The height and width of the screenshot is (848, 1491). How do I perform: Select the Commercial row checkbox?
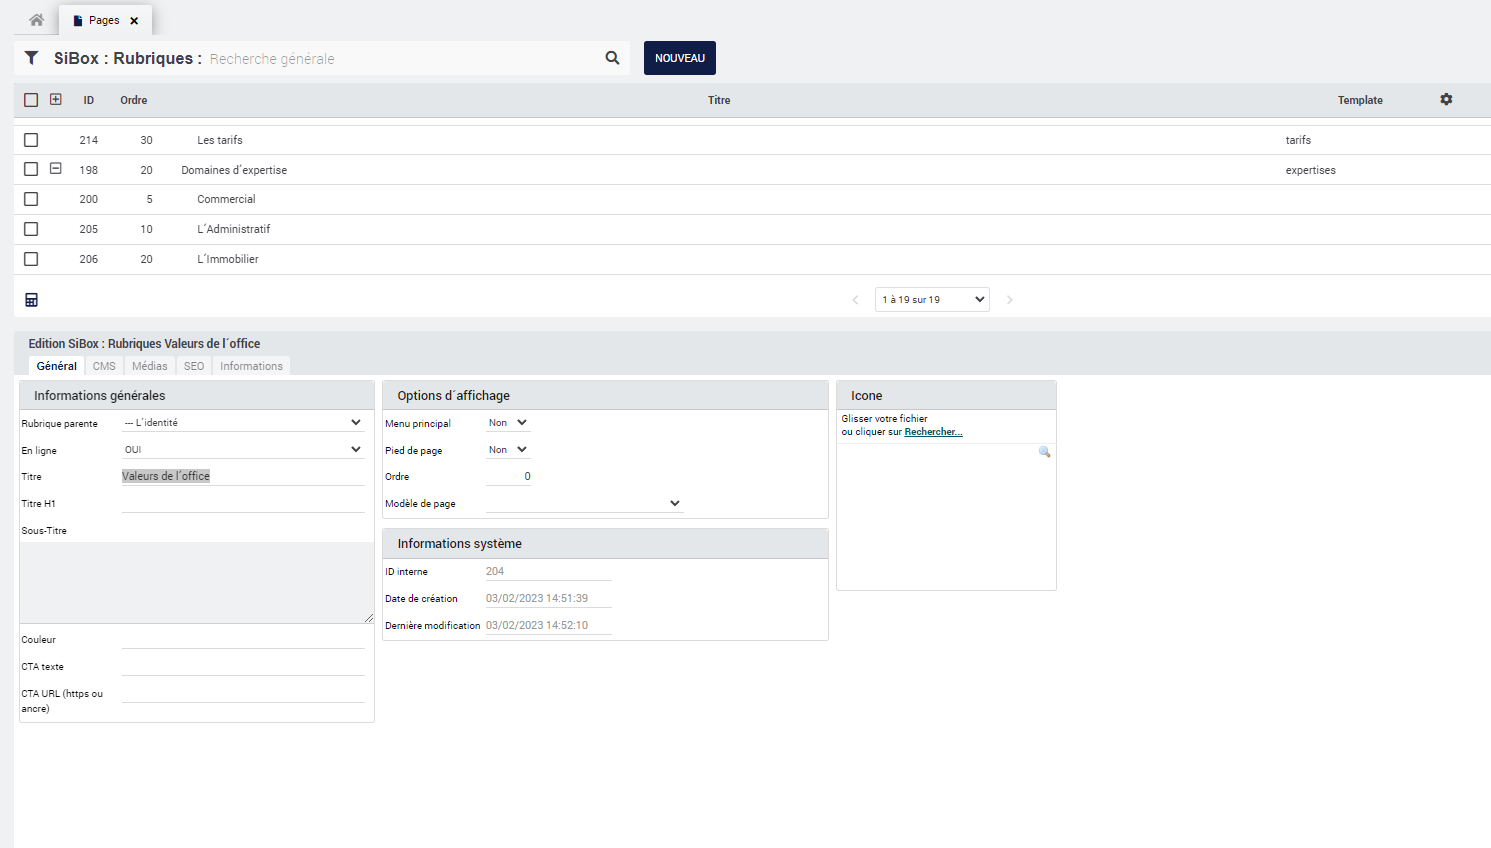click(x=31, y=199)
